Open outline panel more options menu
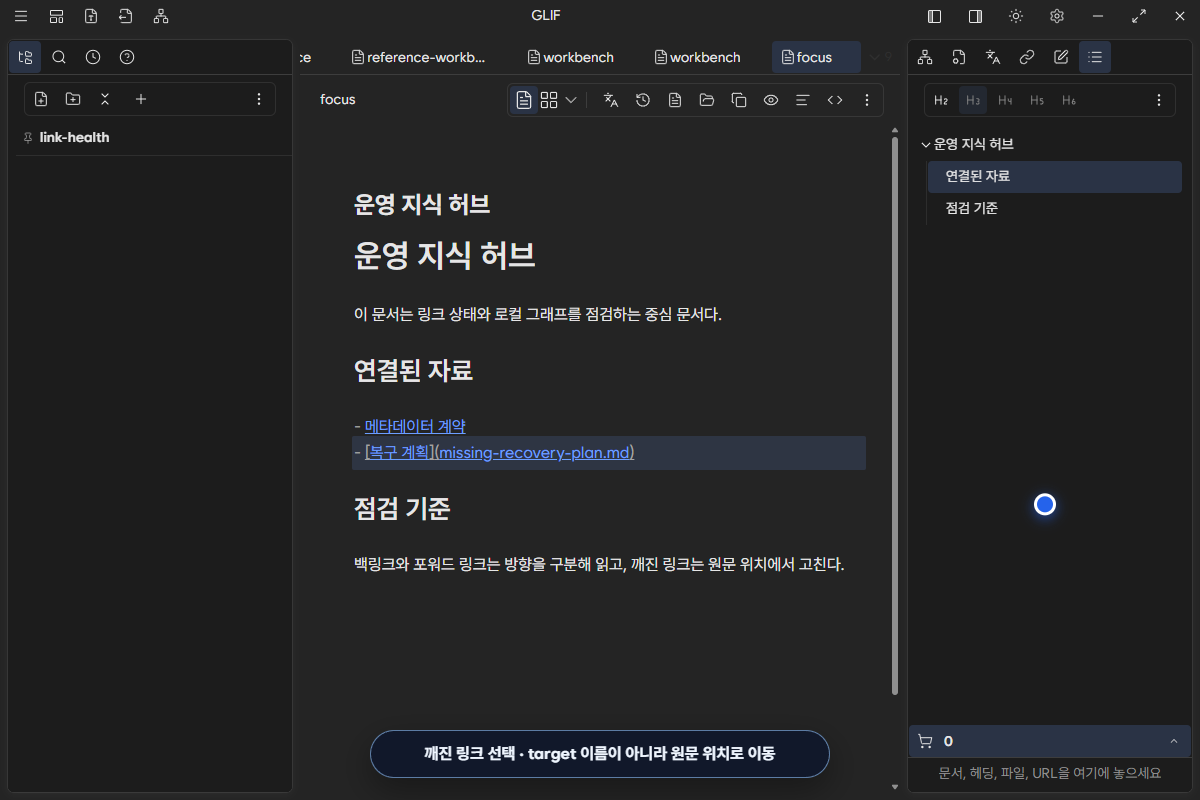This screenshot has width=1200, height=800. point(1159,100)
